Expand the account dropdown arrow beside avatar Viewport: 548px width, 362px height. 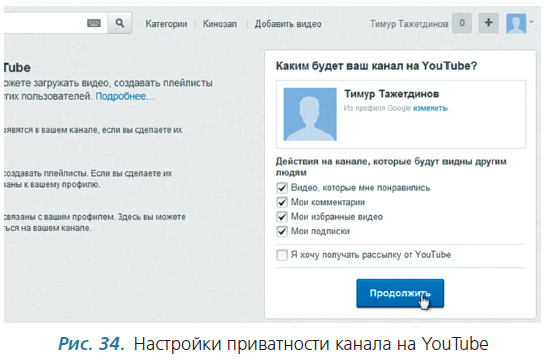pos(531,22)
